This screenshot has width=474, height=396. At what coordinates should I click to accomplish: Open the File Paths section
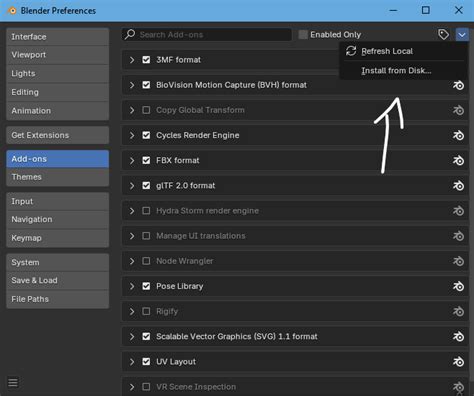point(58,299)
